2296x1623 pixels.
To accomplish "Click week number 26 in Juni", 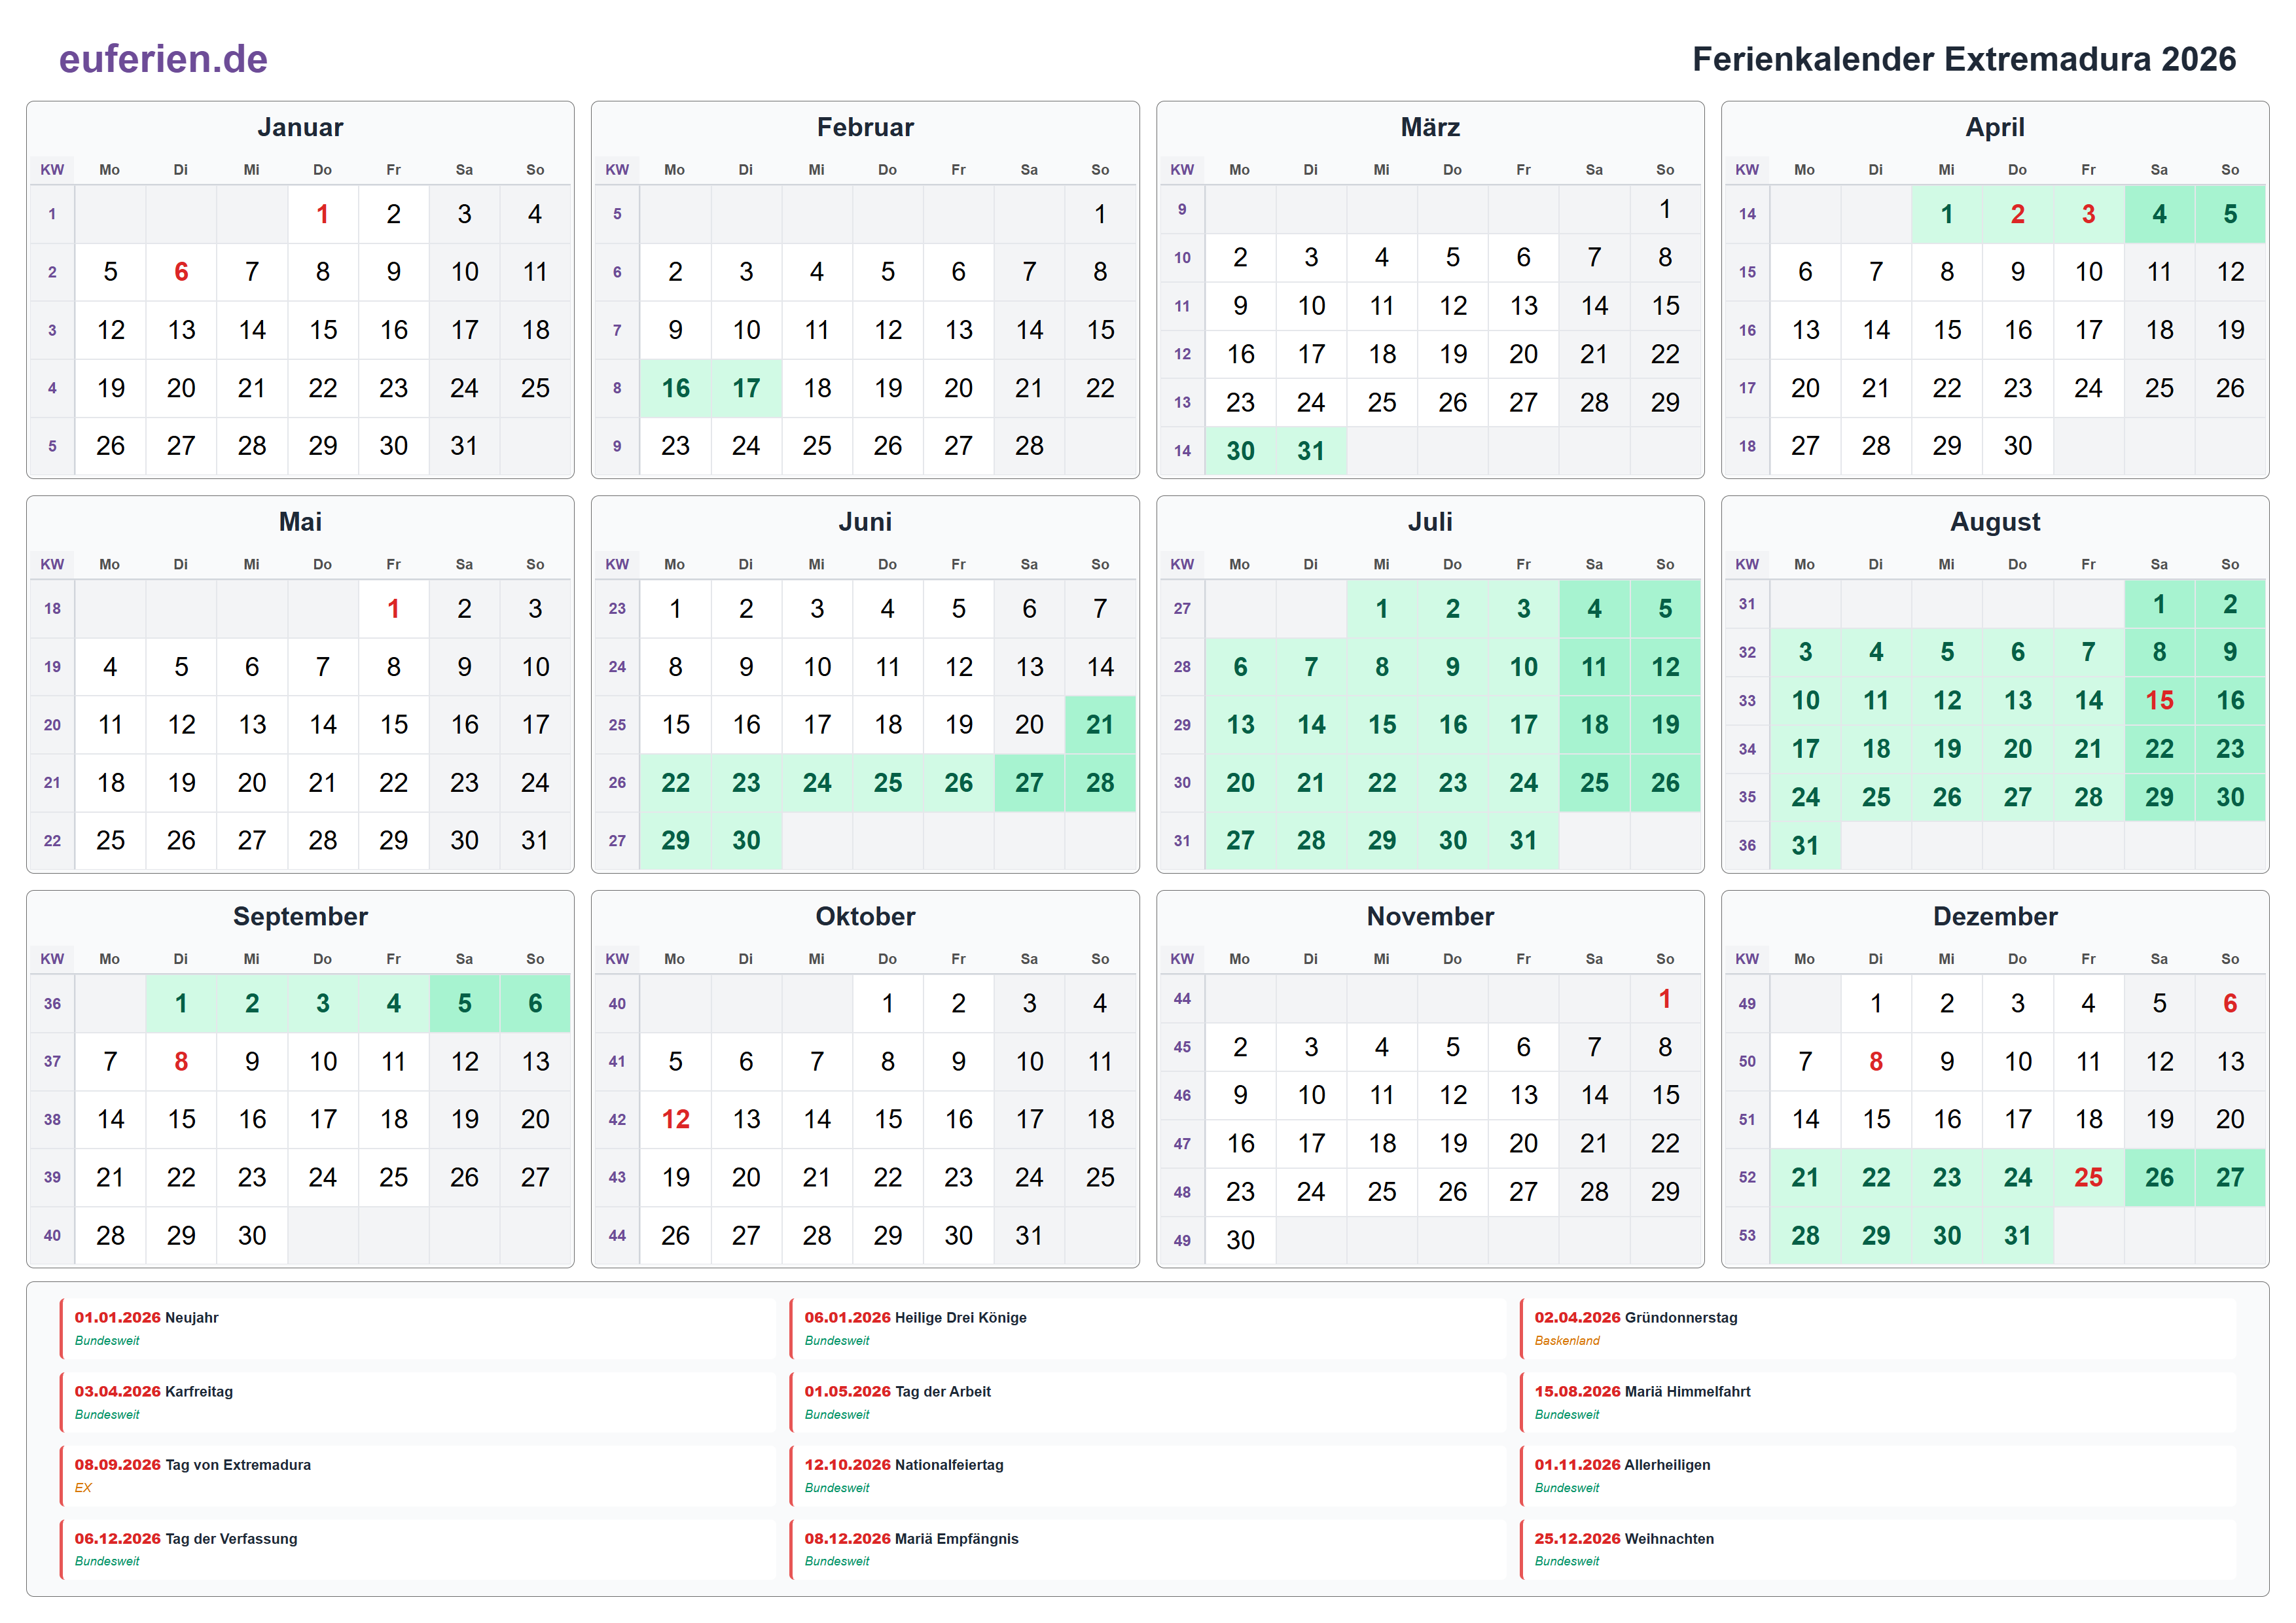I will (x=617, y=783).
